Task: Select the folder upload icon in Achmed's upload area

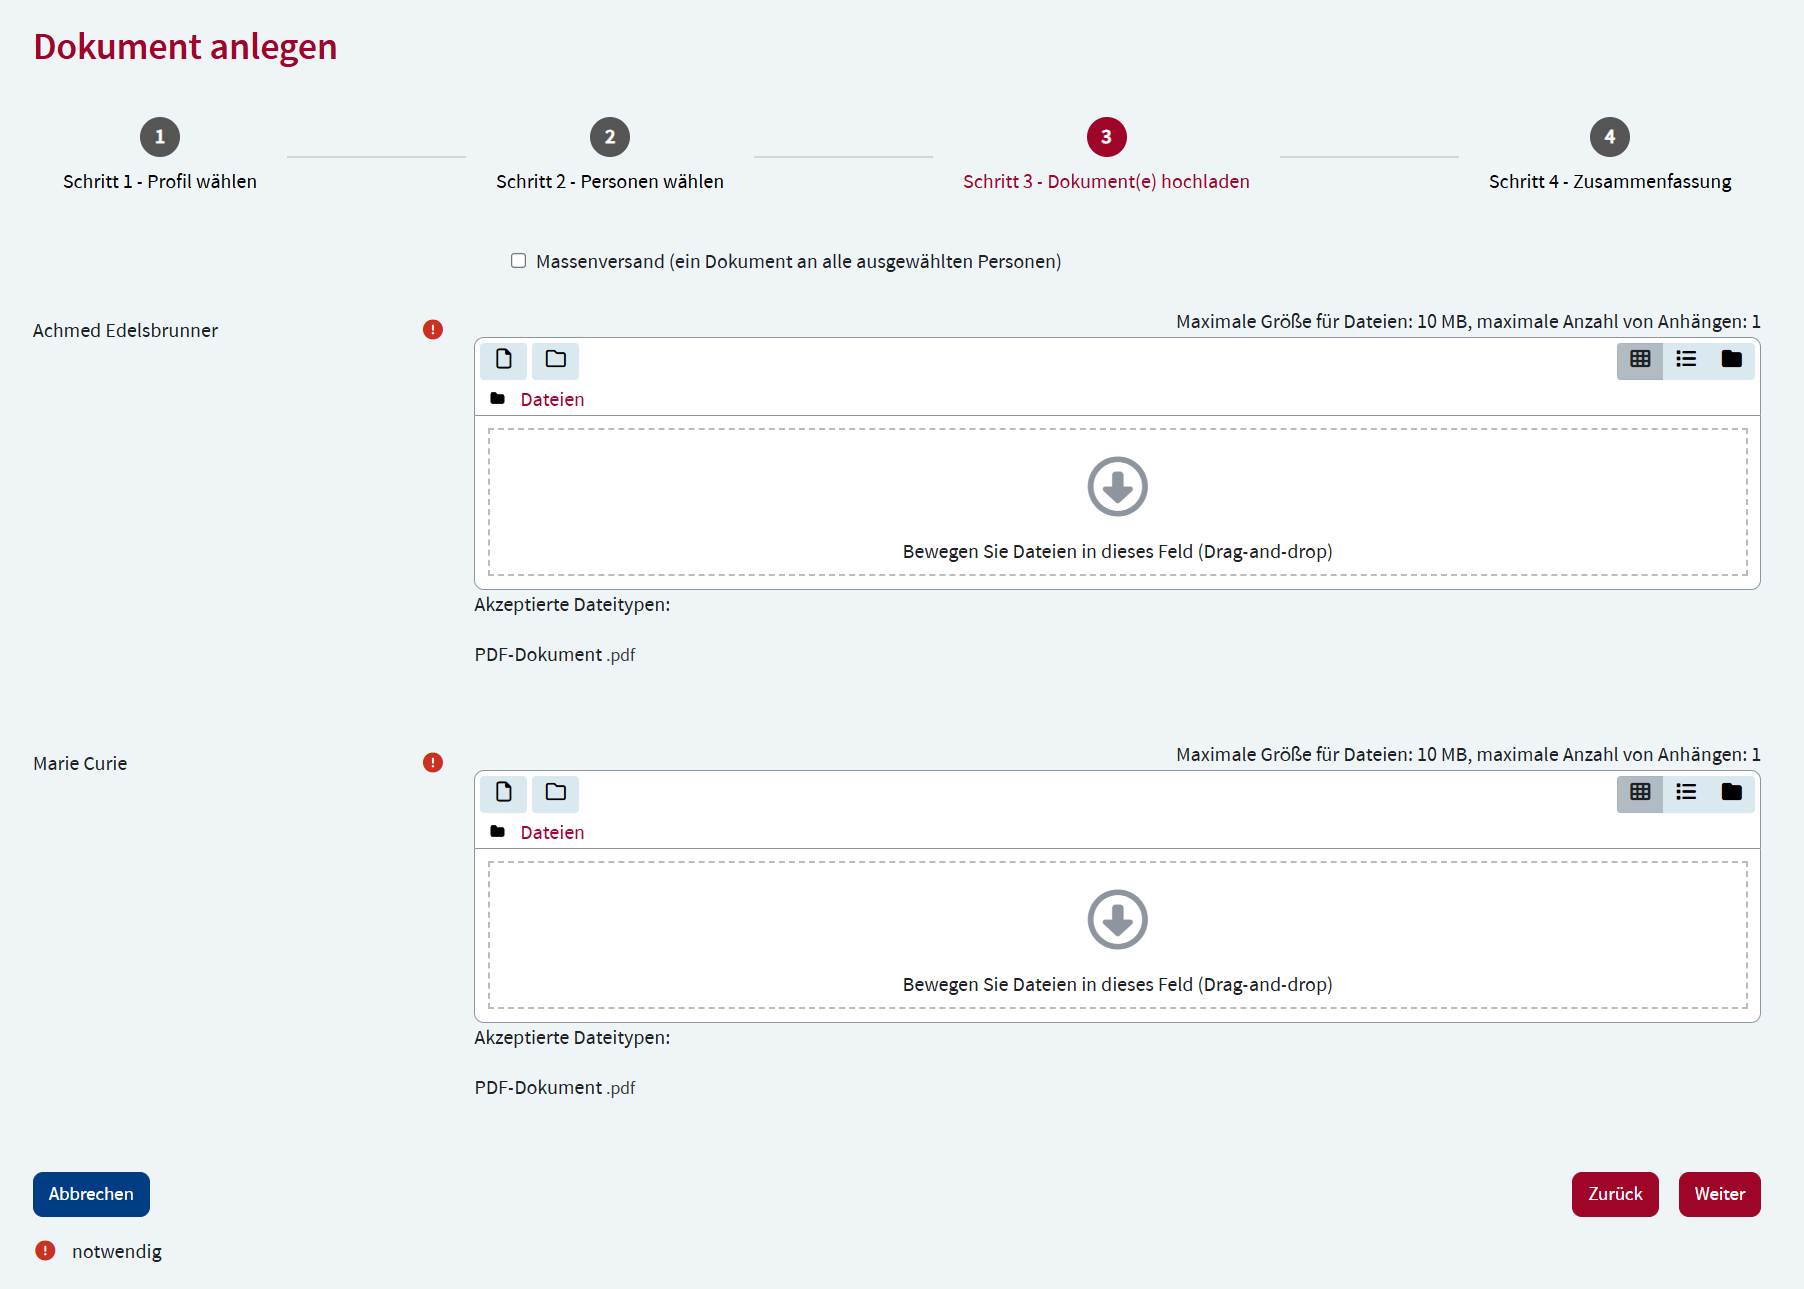Action: 555,361
